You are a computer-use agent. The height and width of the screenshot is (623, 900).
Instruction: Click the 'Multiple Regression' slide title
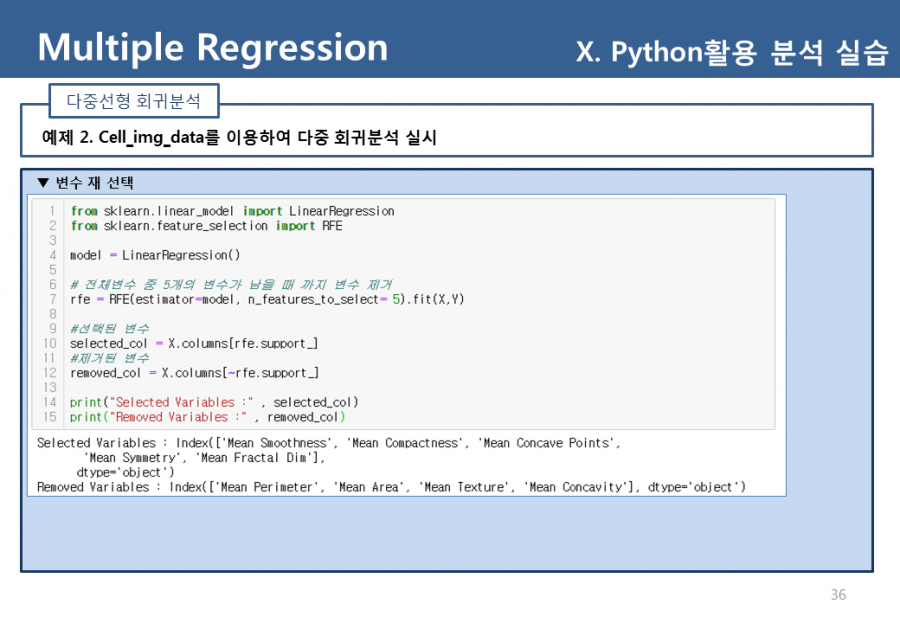click(212, 48)
